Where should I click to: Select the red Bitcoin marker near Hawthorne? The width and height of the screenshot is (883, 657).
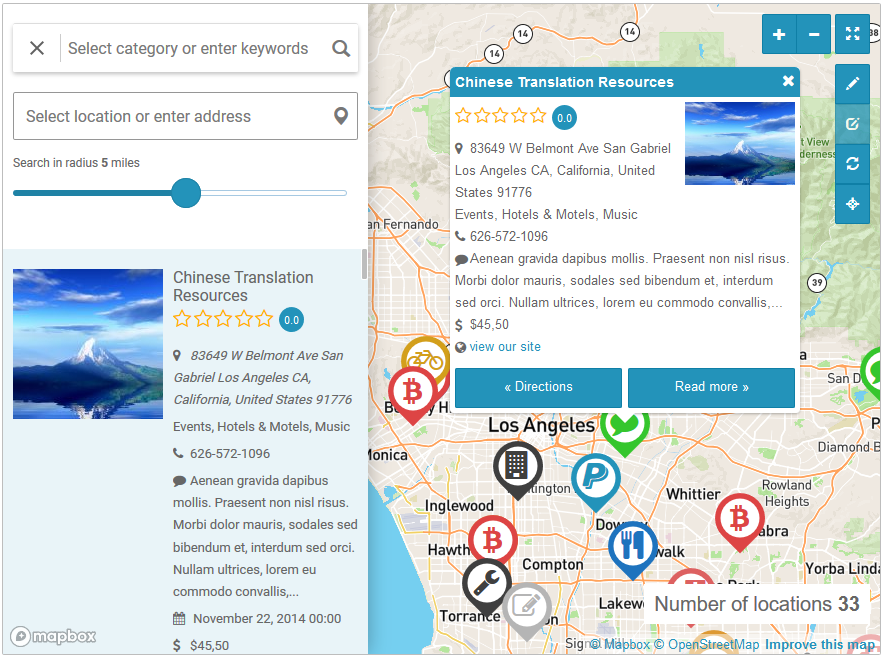click(493, 540)
